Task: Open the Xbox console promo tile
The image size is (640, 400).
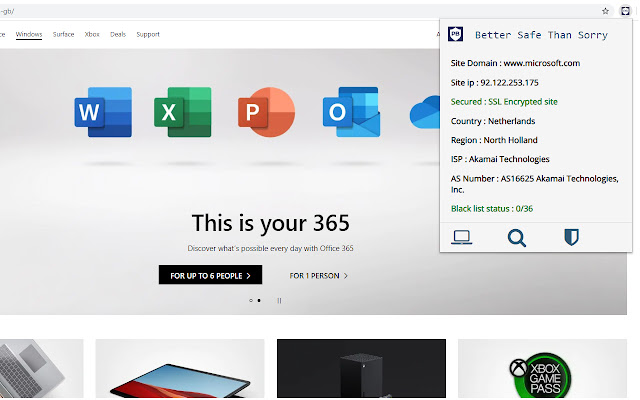Action: (361, 369)
